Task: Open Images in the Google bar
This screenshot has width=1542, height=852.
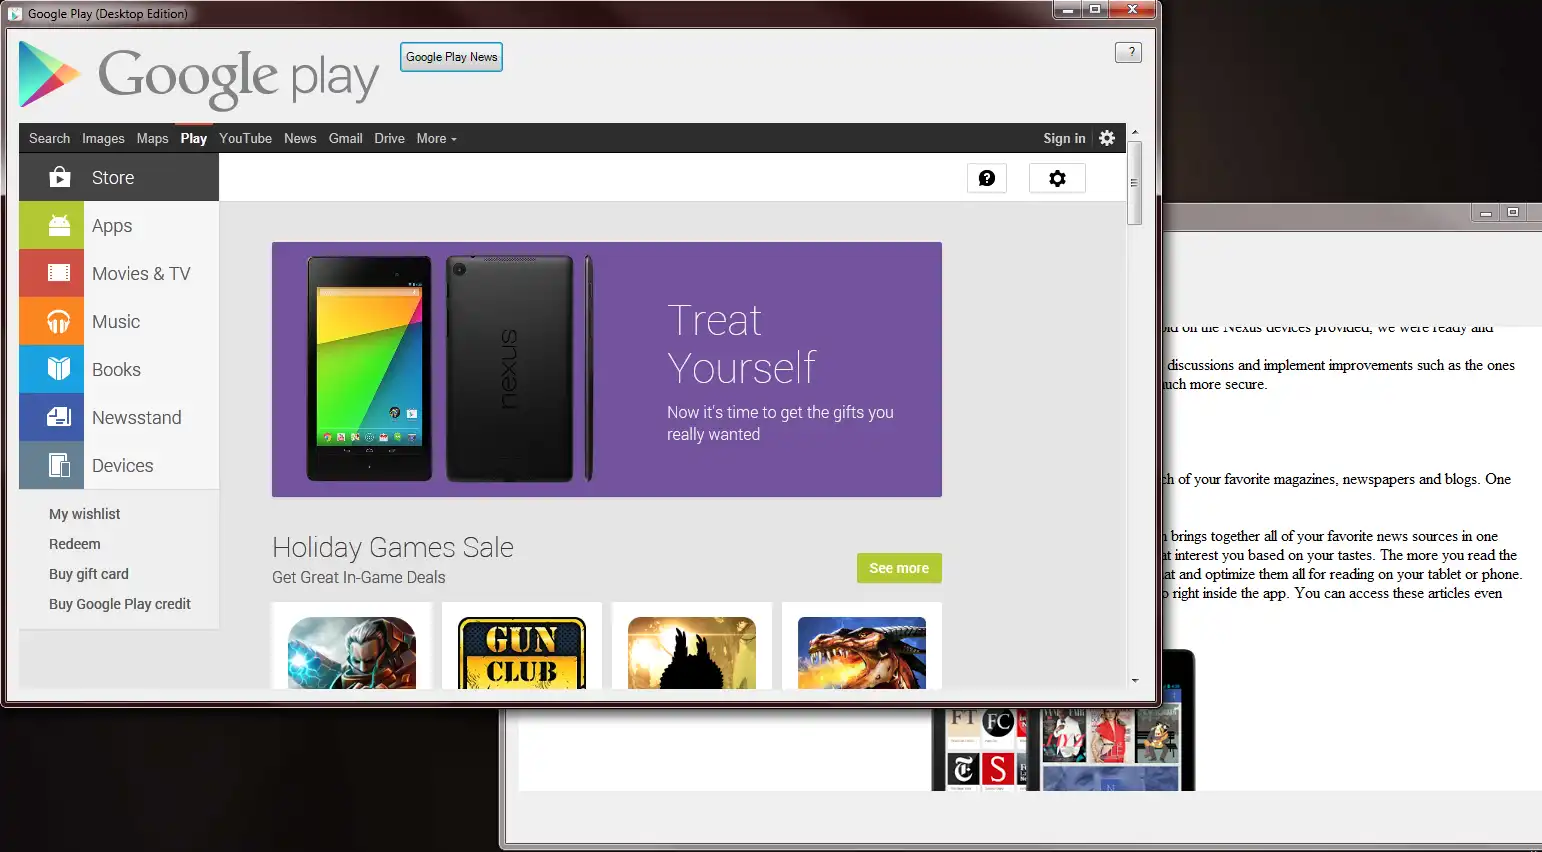Action: 103,138
